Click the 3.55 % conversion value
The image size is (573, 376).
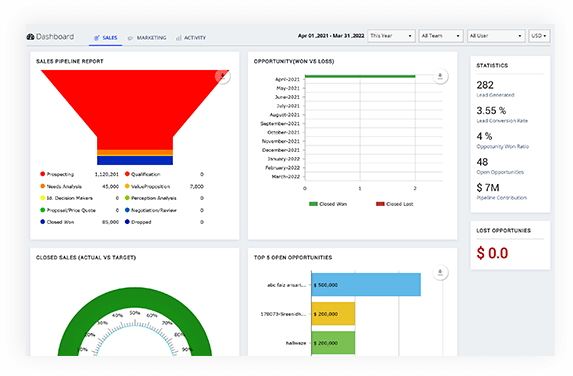pos(491,111)
